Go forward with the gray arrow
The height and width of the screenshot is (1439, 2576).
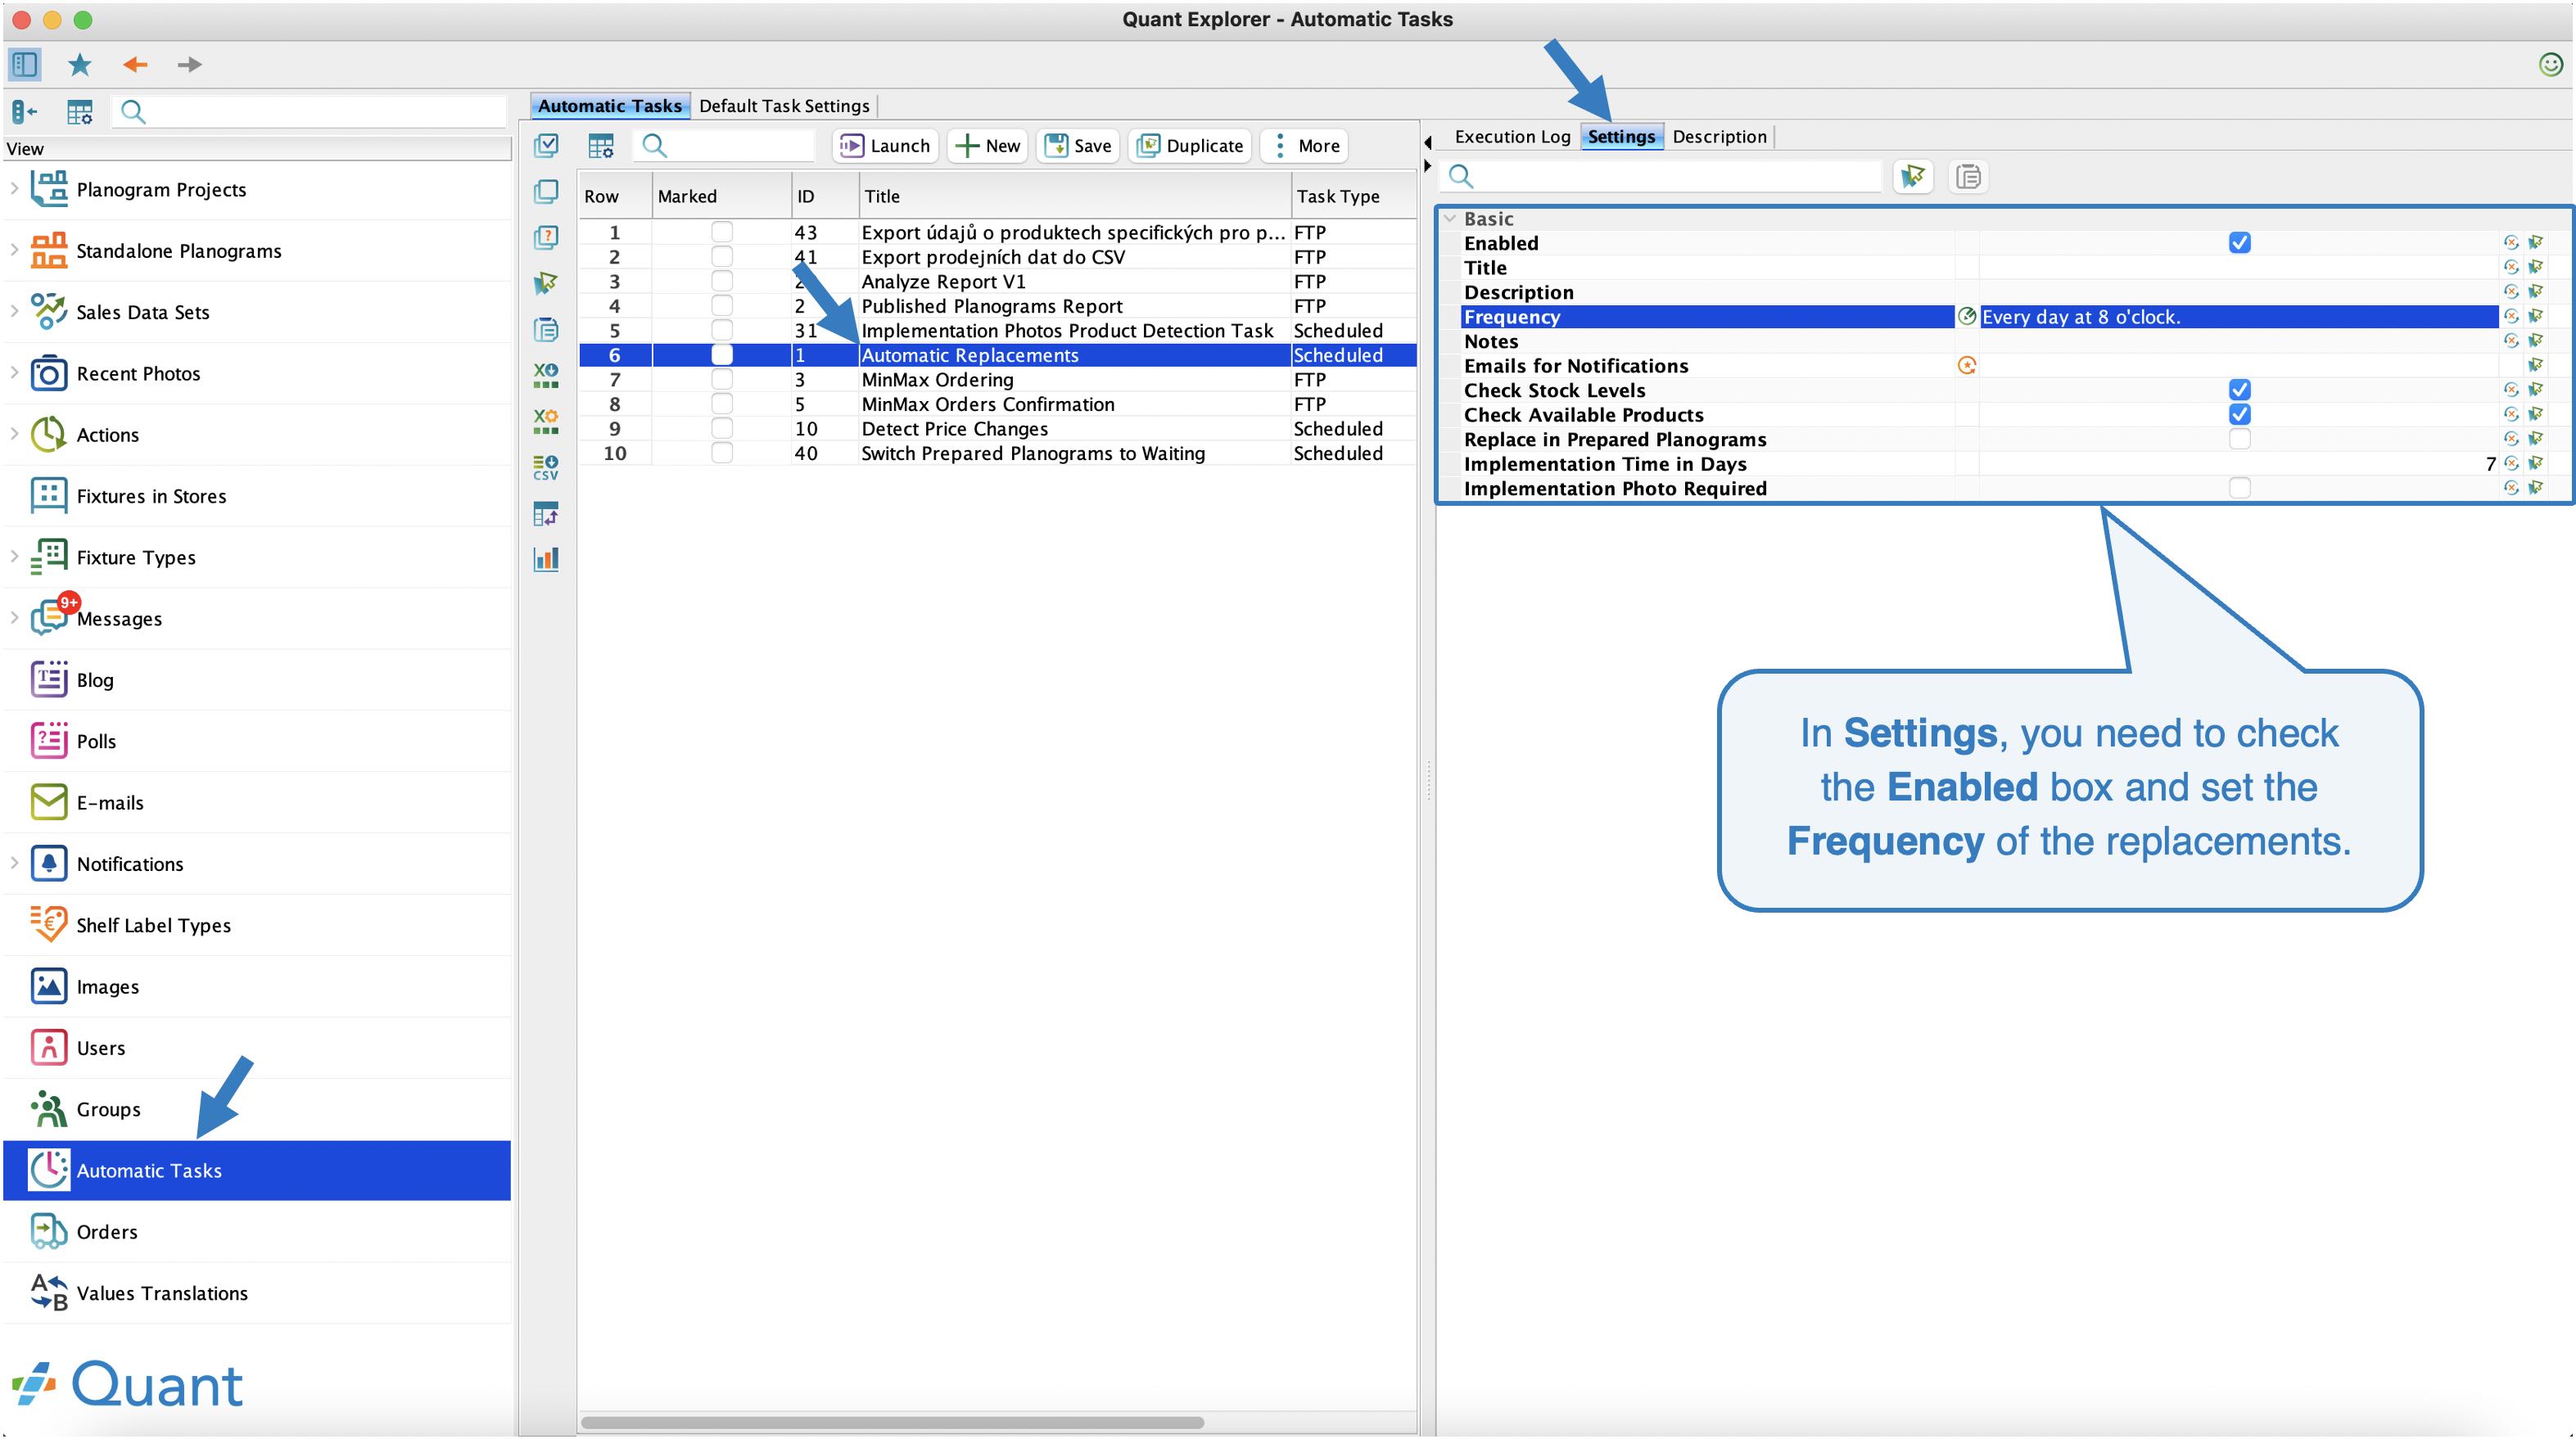pyautogui.click(x=189, y=65)
